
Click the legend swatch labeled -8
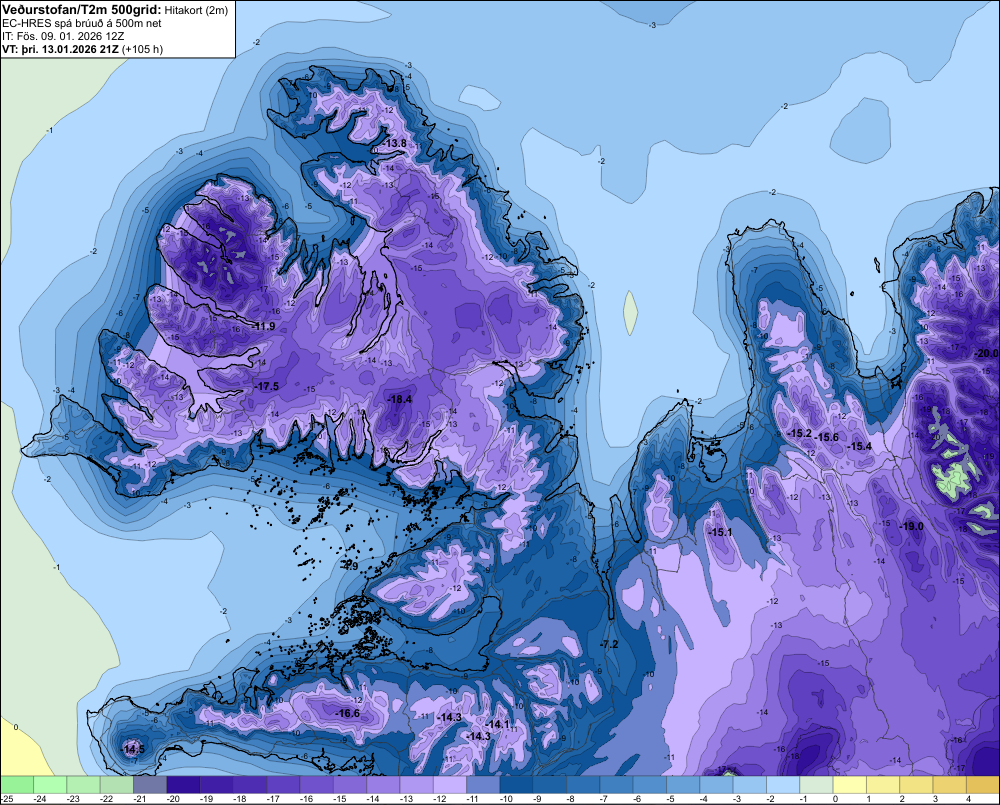583,785
